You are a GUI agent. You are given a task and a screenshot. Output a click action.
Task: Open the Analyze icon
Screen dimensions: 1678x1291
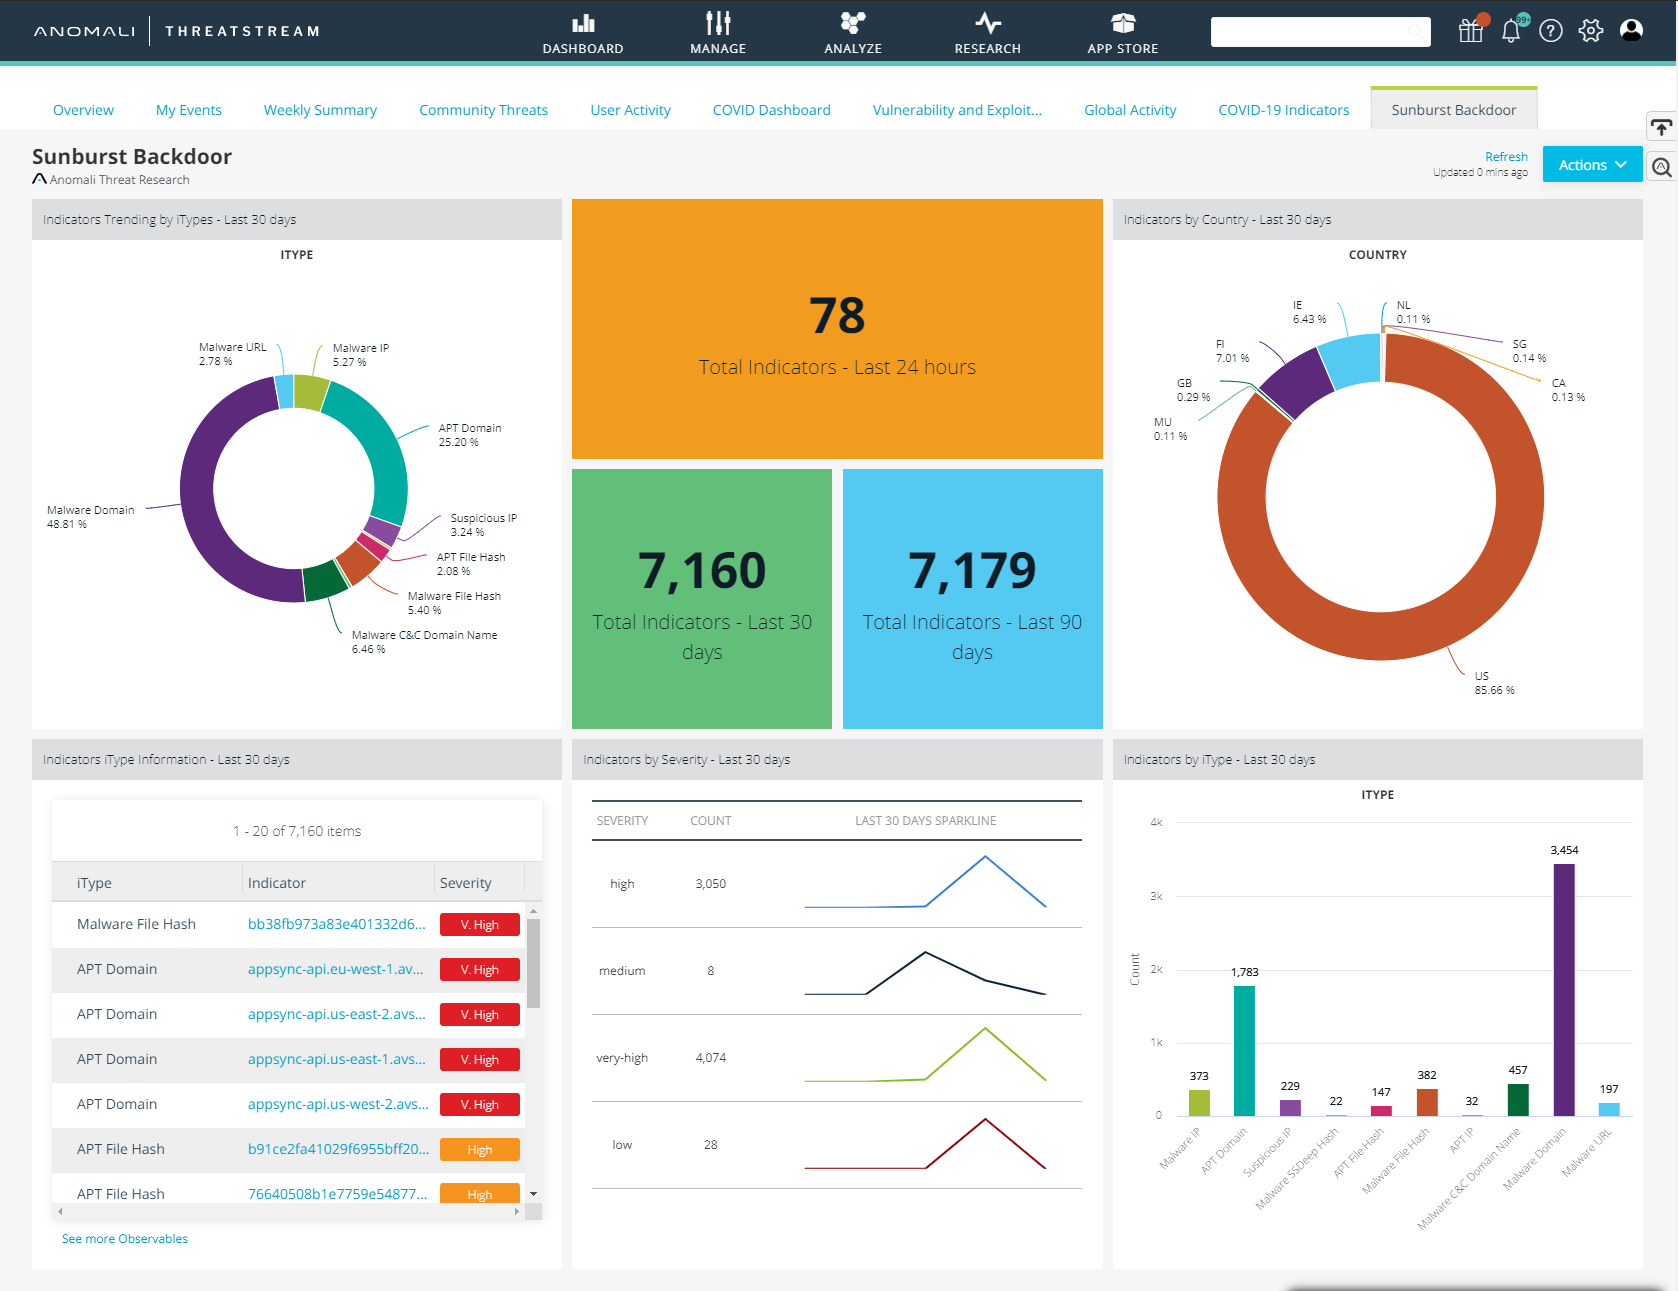(853, 23)
